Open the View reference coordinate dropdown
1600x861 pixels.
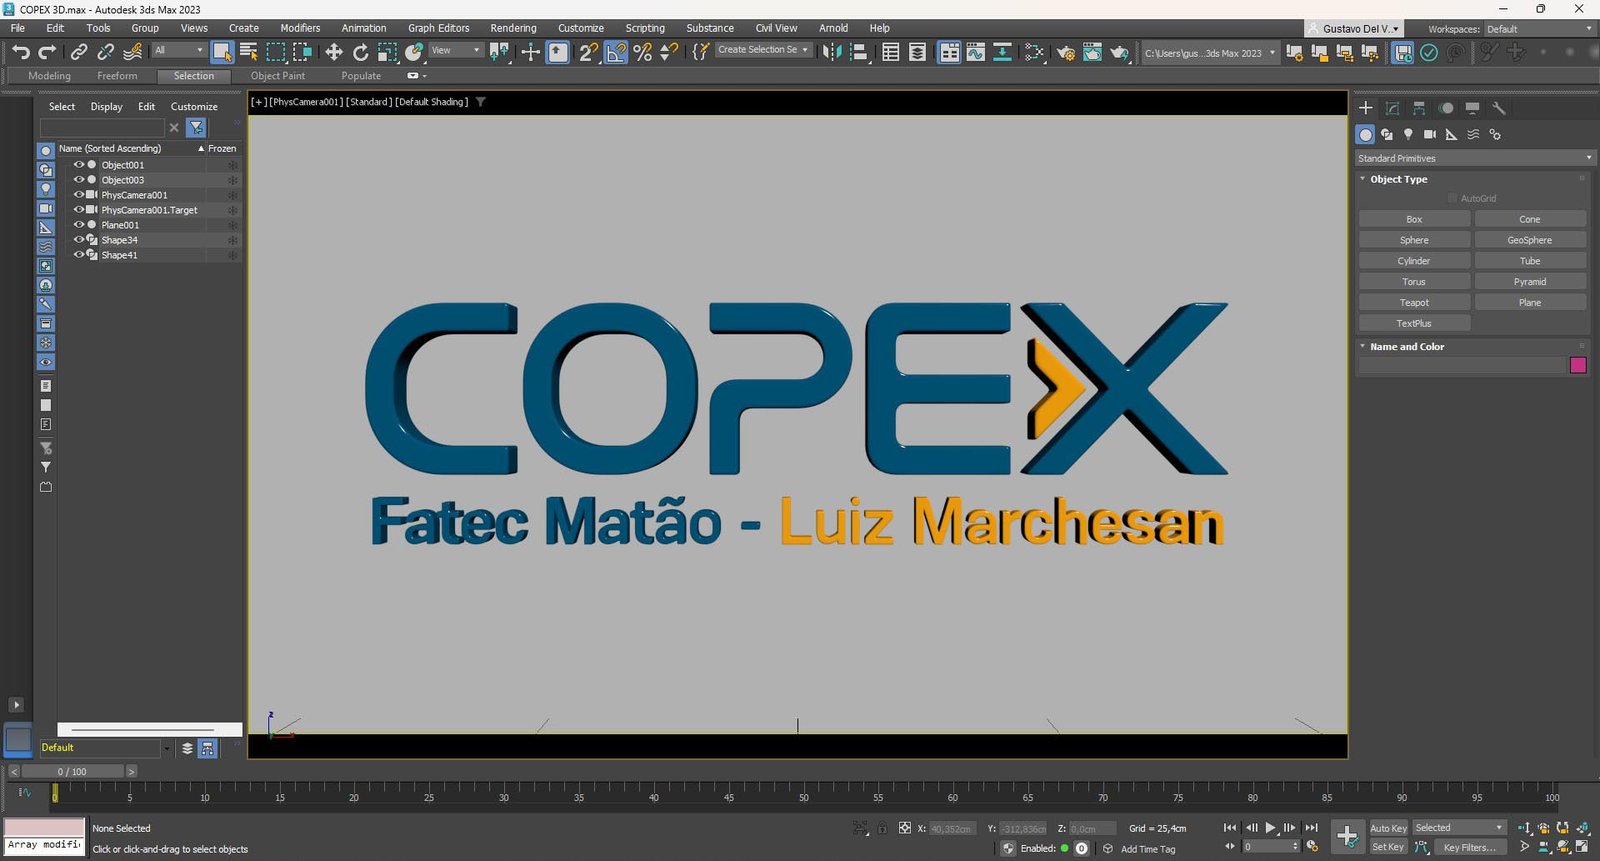point(456,50)
